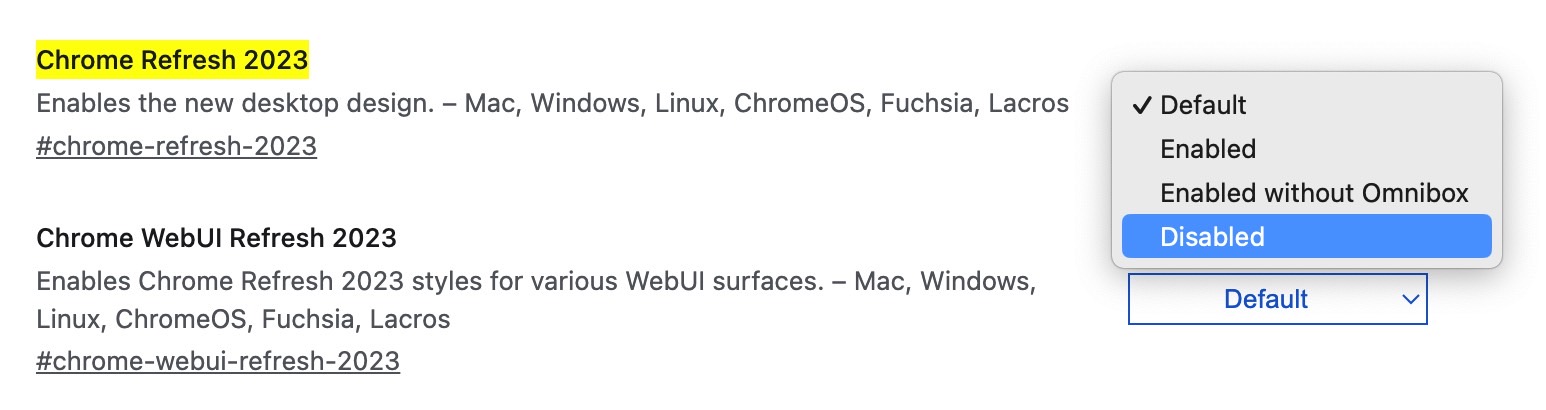Viewport: 1546px width, 410px height.
Task: Click the blue highlight bar on Disabled
Action: 1306,237
